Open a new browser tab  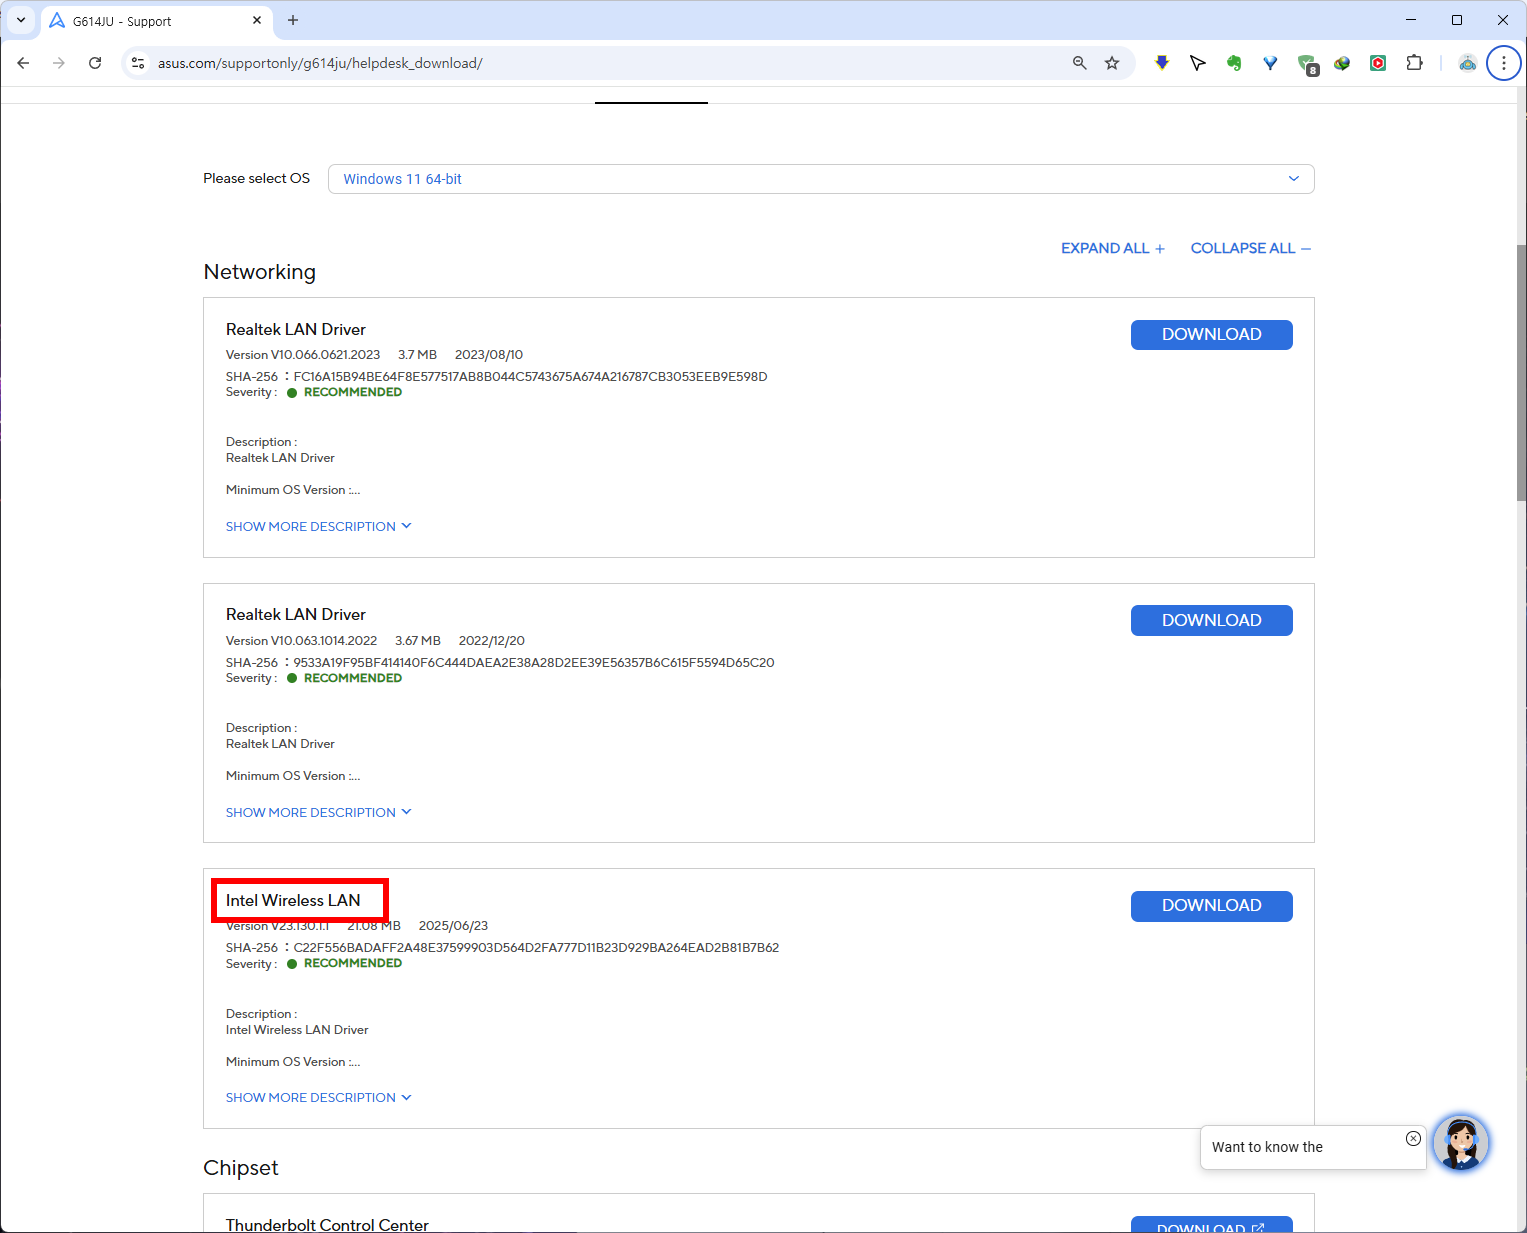293,21
